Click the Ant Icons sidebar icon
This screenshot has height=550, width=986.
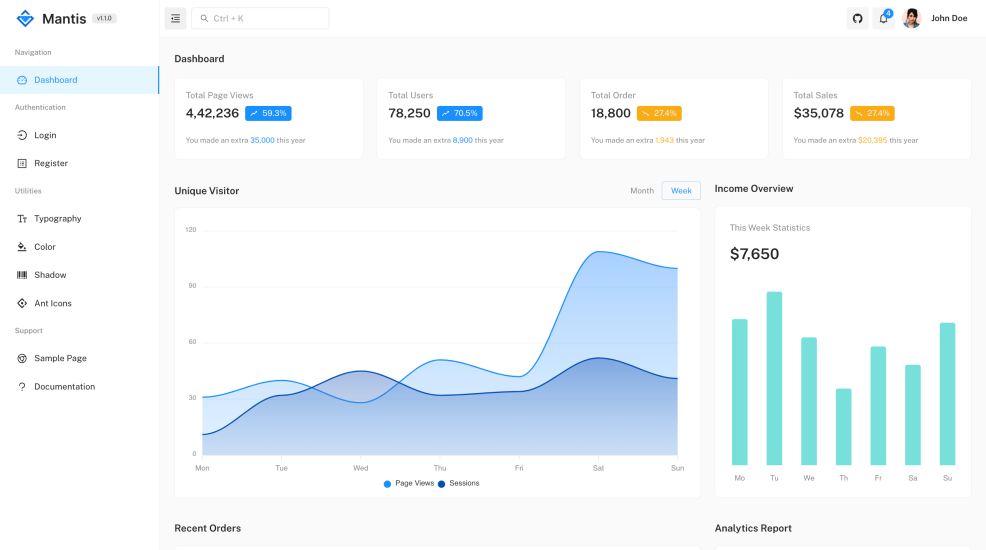22,303
